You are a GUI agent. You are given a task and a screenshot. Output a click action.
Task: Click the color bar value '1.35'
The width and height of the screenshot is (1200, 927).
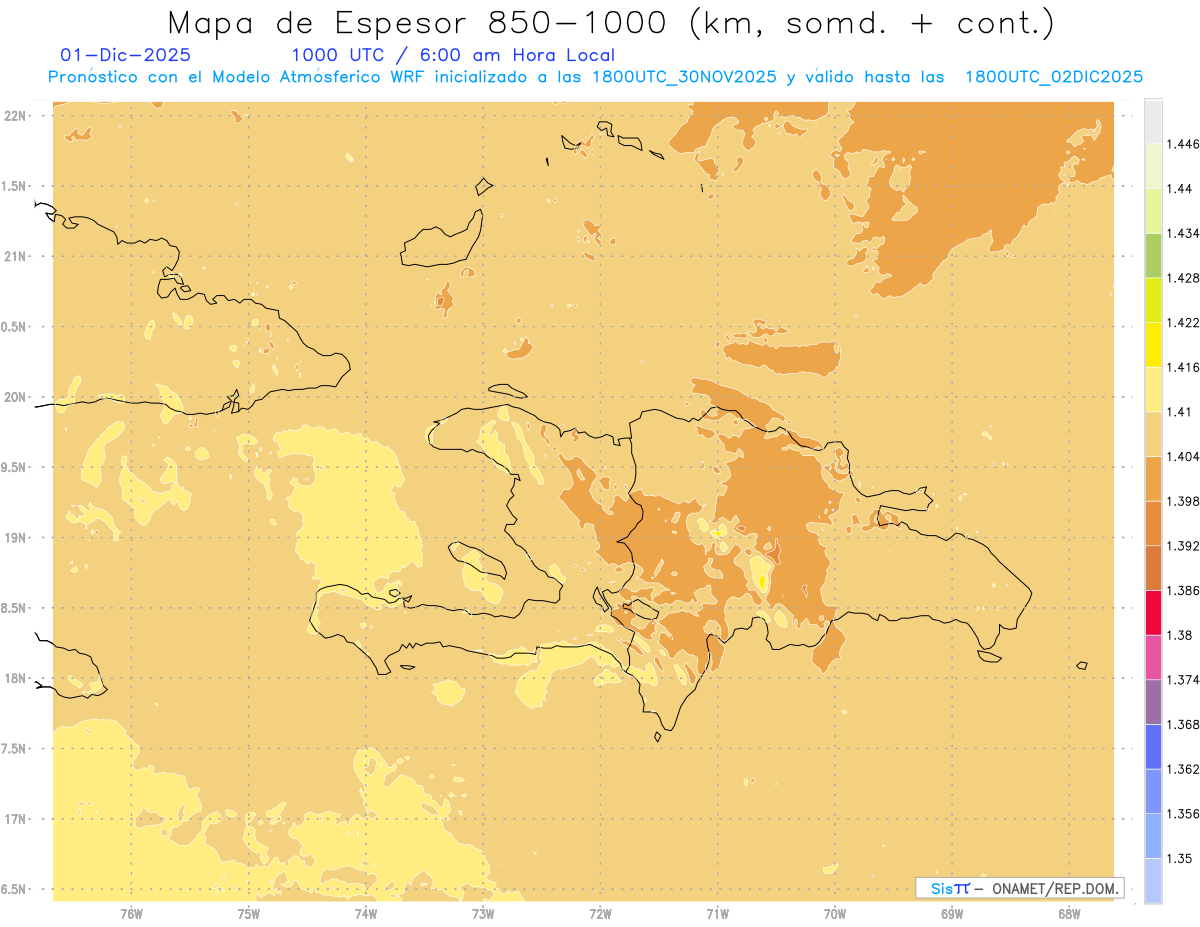pyautogui.click(x=1179, y=858)
